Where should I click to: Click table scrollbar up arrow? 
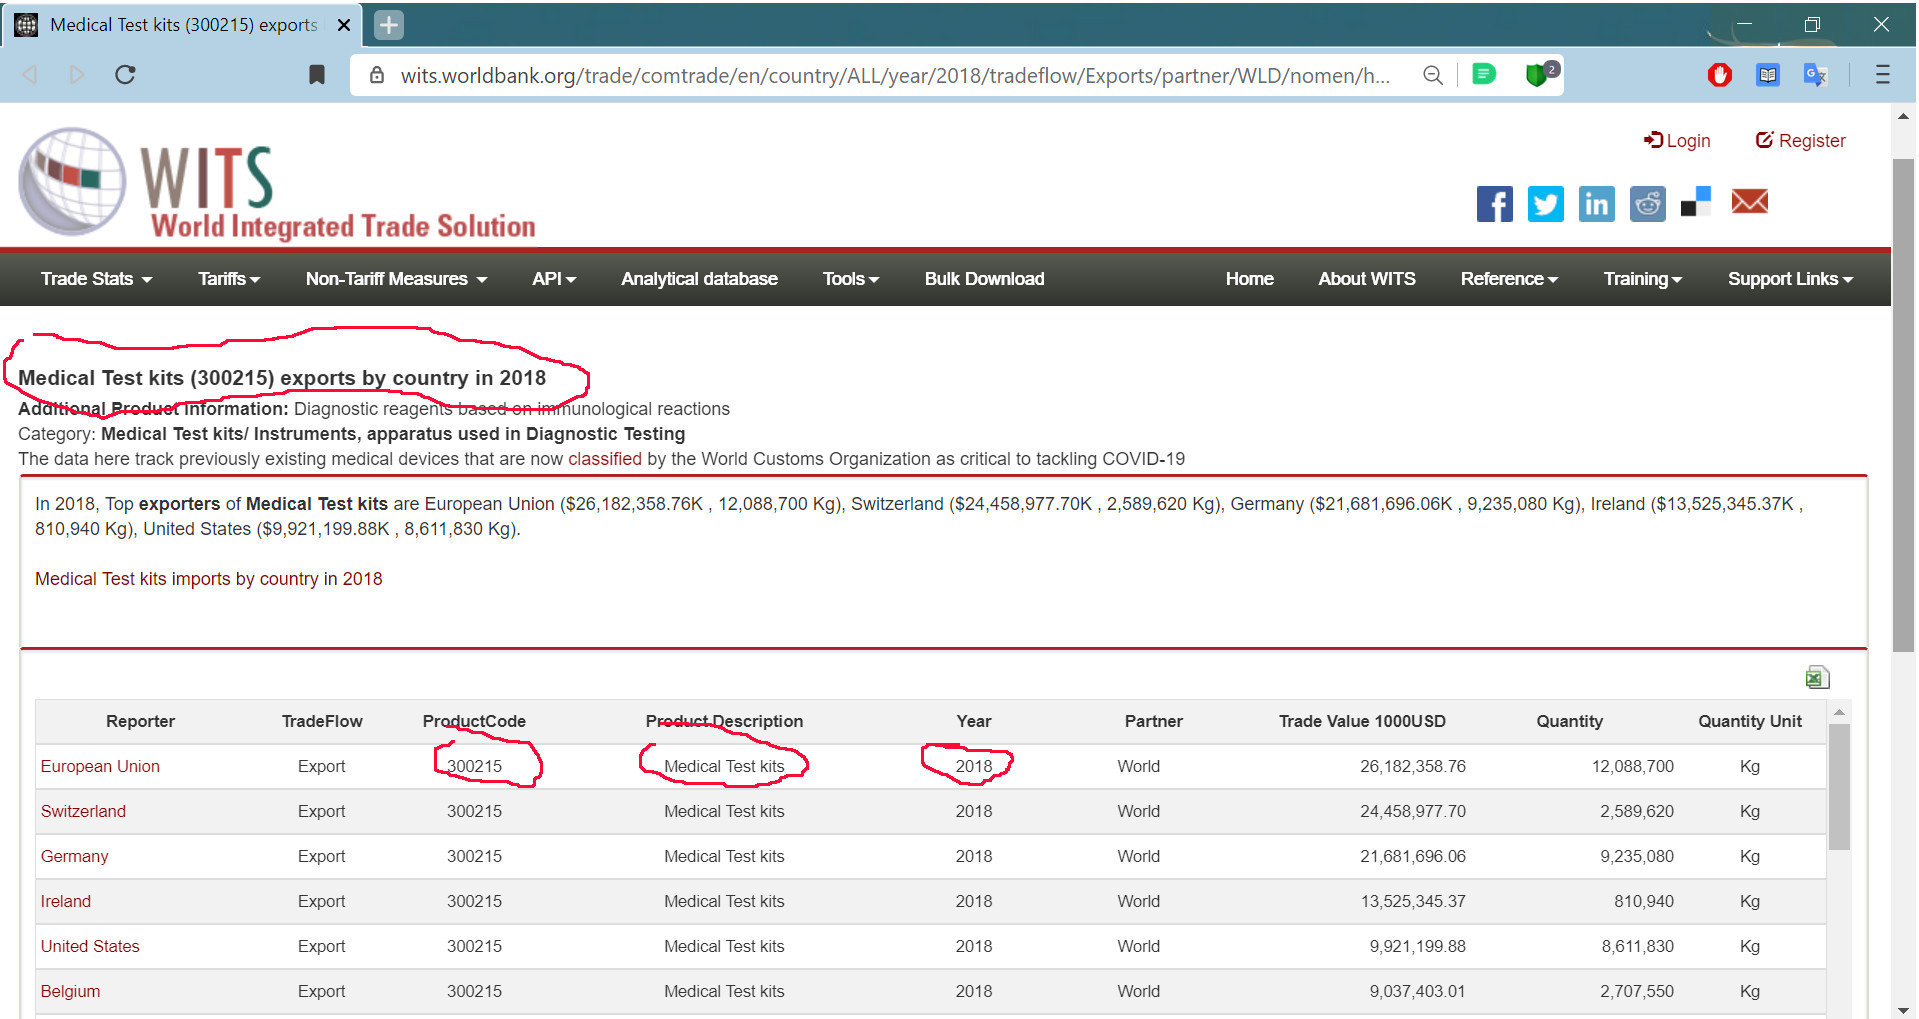pyautogui.click(x=1839, y=712)
